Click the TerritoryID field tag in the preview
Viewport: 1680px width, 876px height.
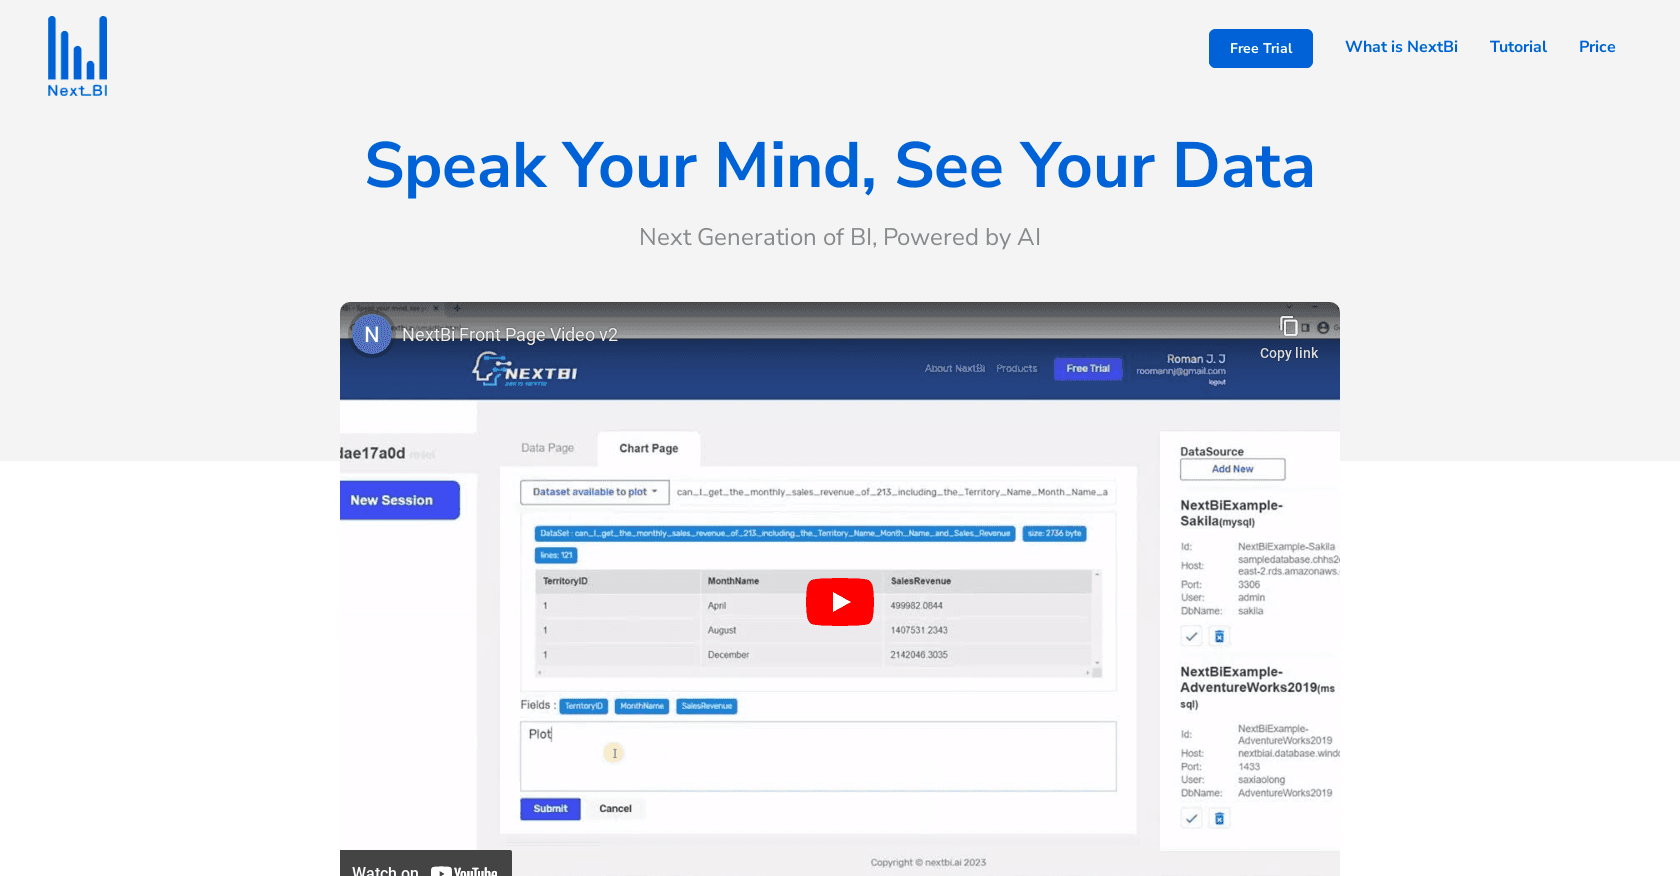(584, 706)
